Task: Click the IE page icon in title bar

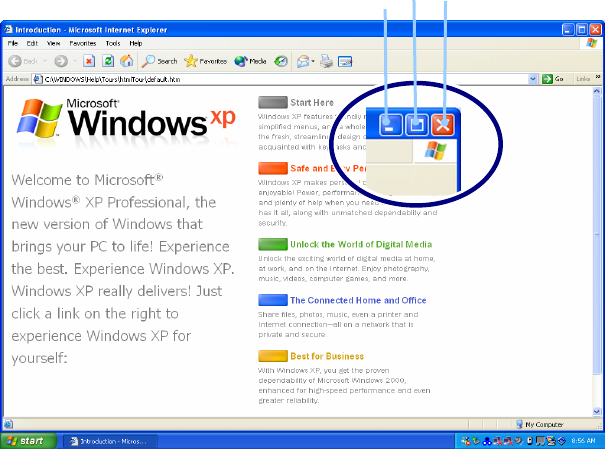Action: click(x=8, y=30)
